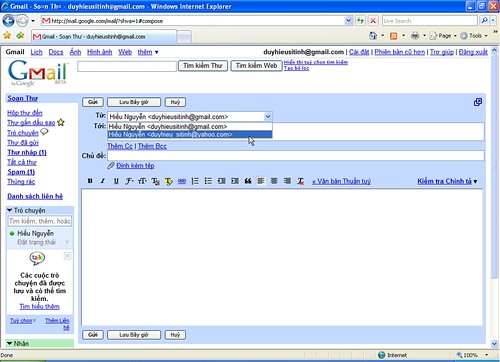
Task: Click the chat search Tìm kiếm field
Action: coord(40,221)
